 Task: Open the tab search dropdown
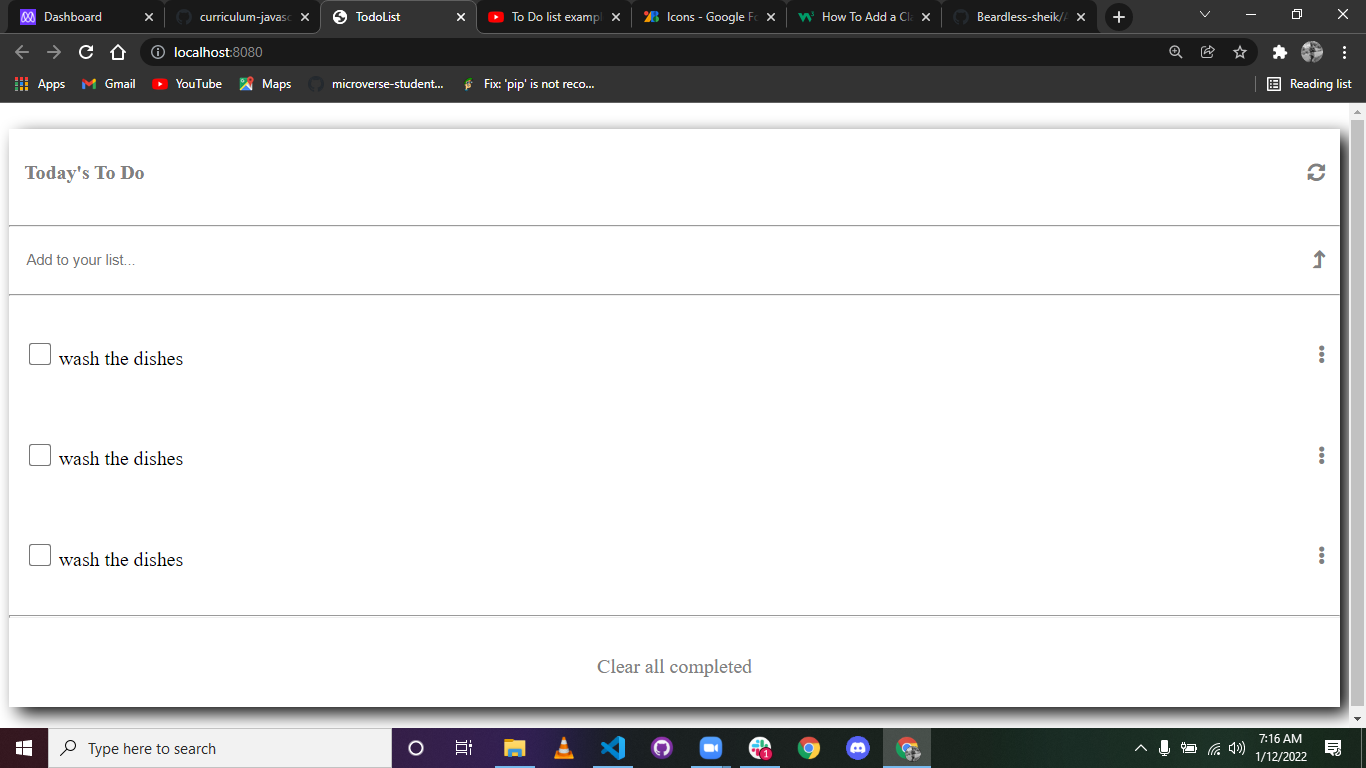pyautogui.click(x=1205, y=15)
